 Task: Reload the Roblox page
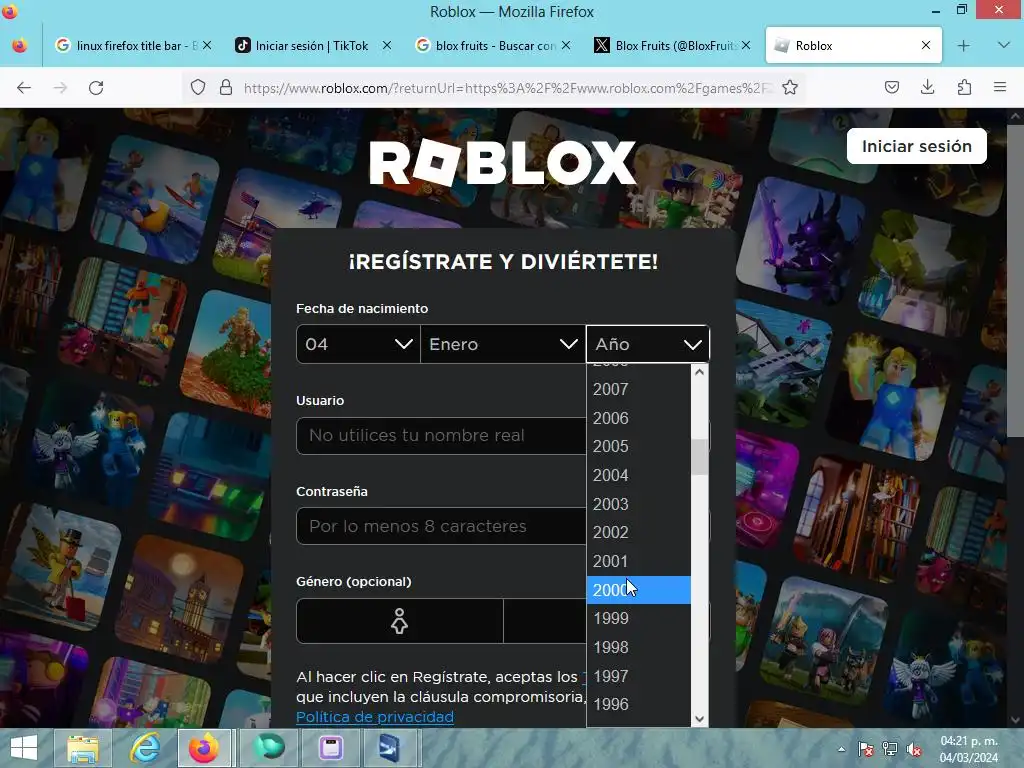96,88
